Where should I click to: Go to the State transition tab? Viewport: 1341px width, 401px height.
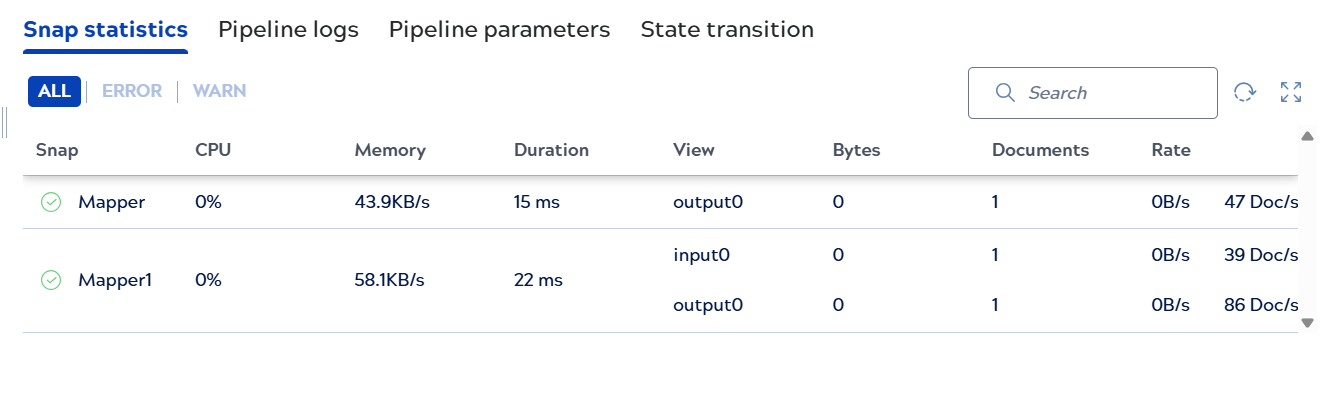[x=727, y=30]
